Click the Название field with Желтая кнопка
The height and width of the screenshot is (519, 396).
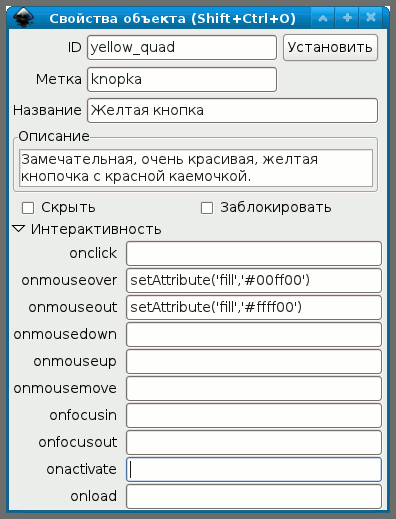point(232,110)
